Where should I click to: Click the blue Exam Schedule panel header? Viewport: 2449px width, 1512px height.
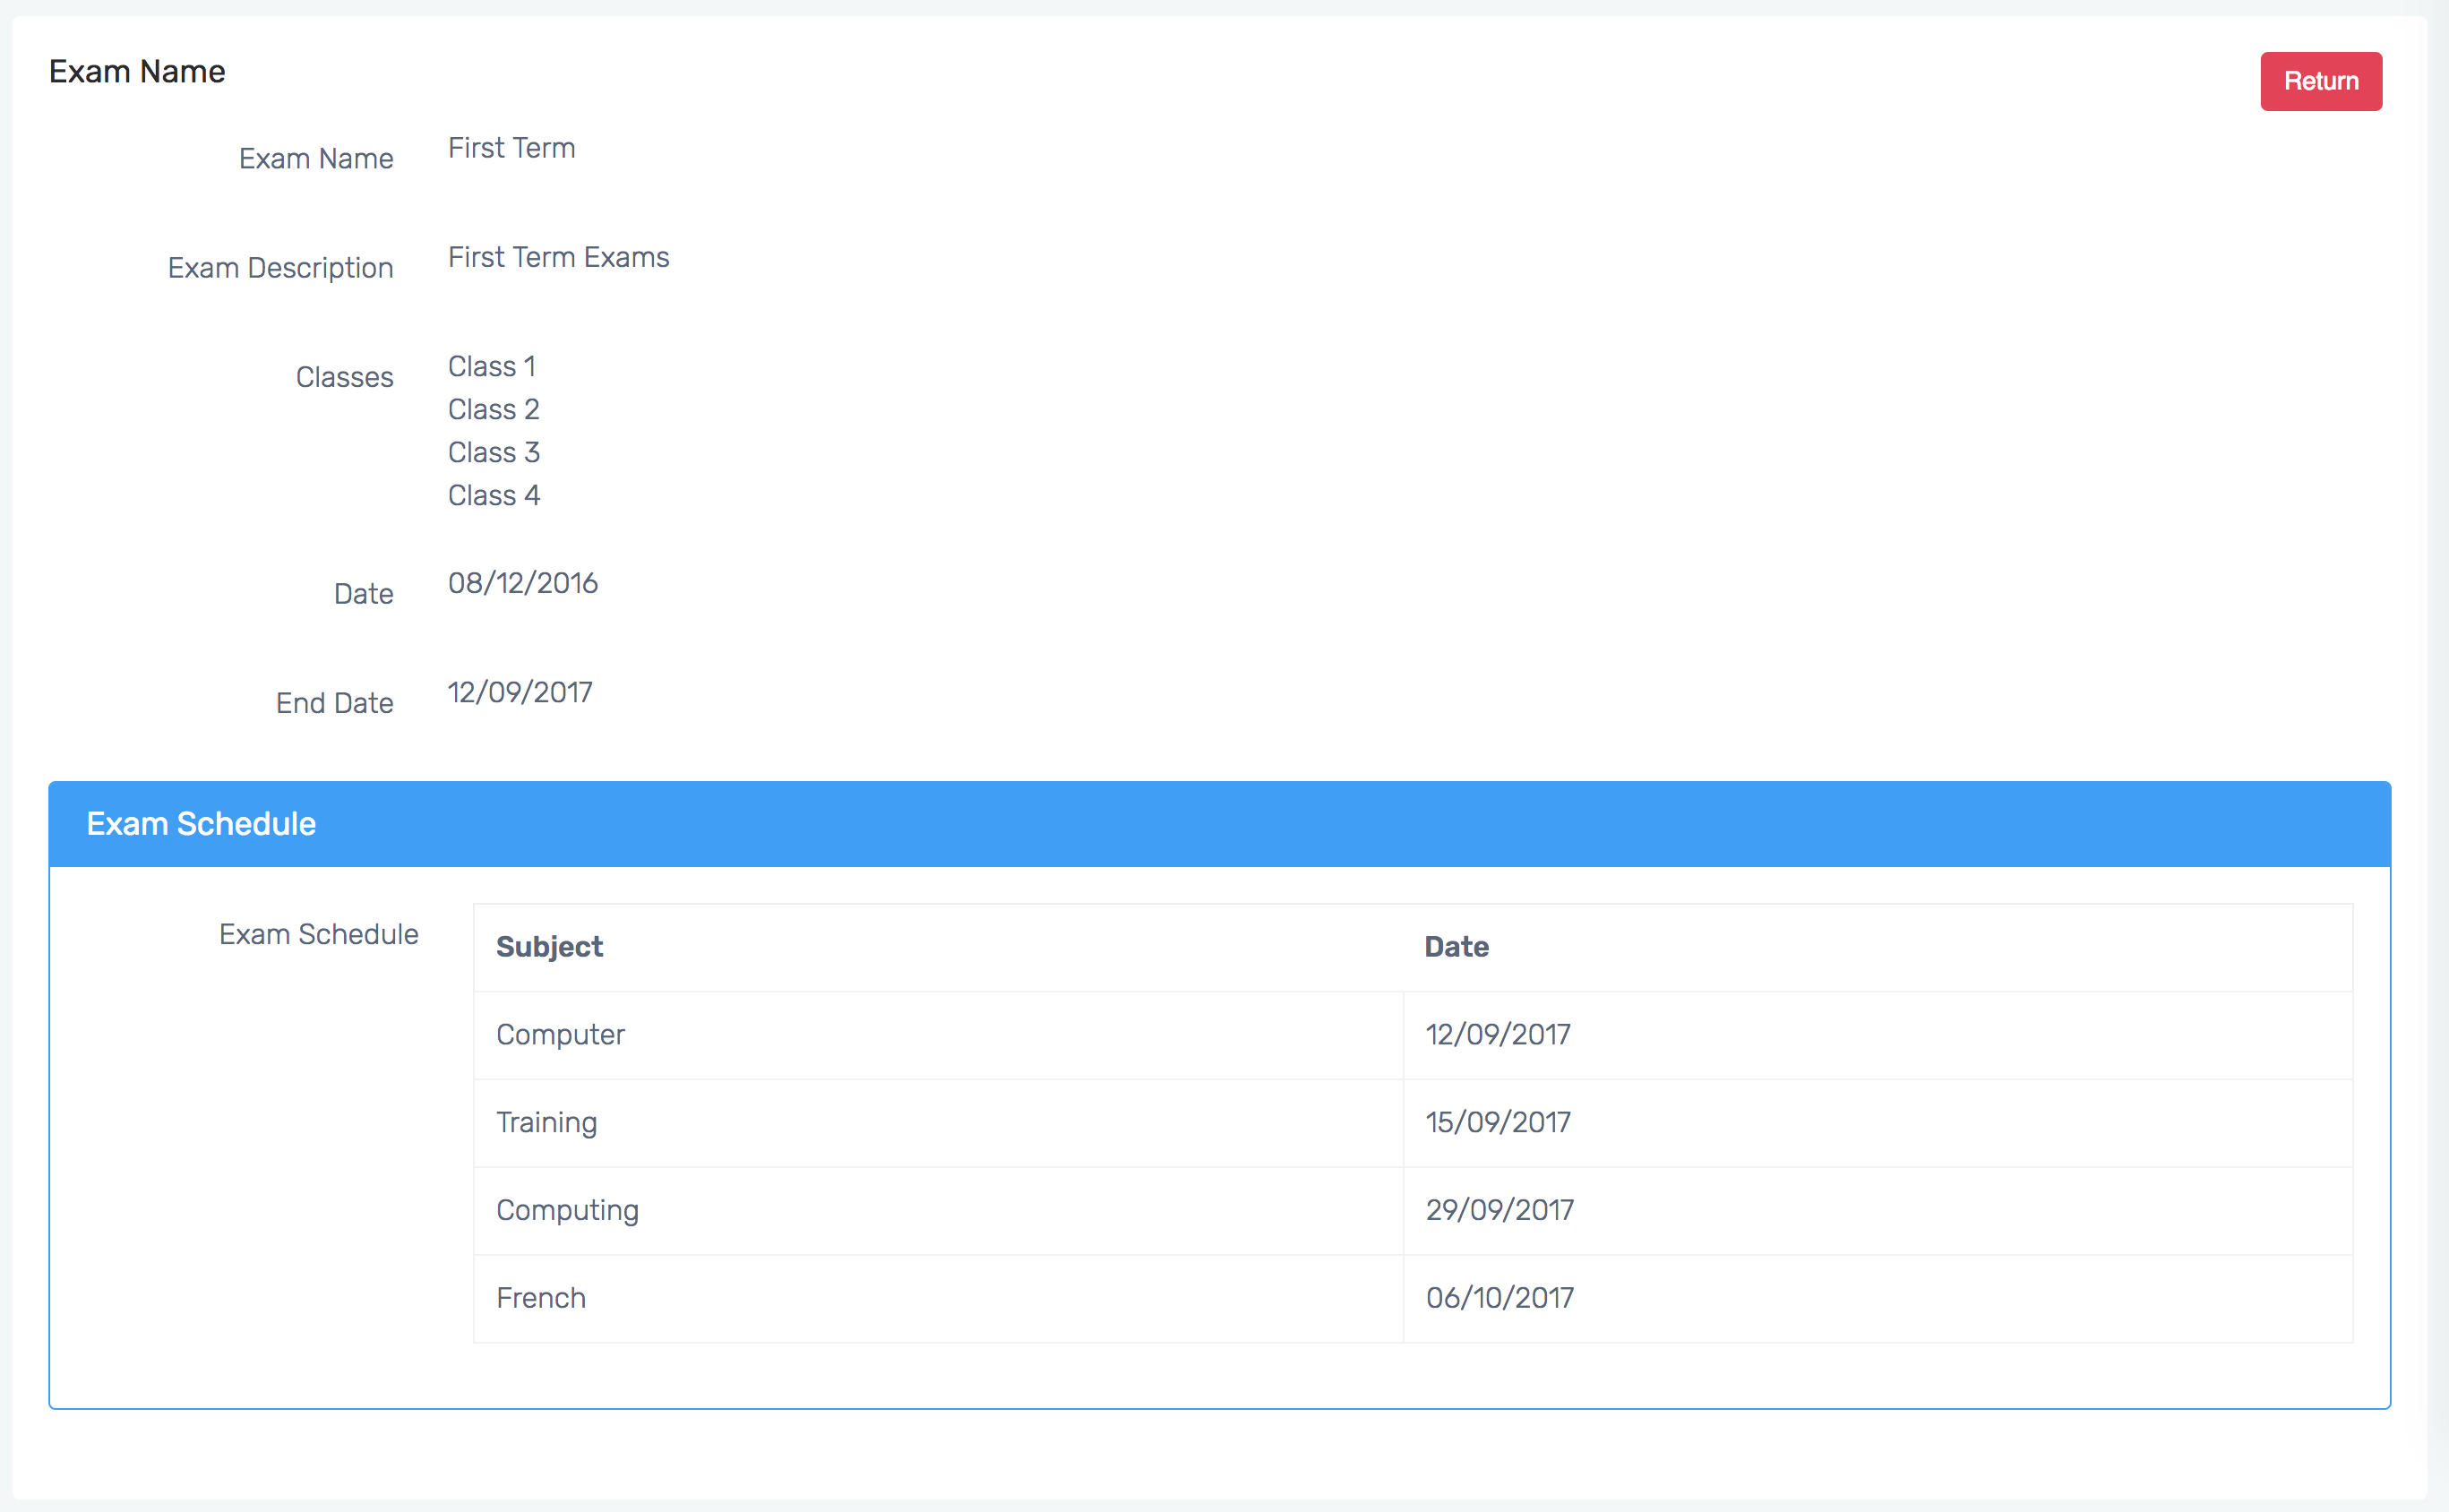tap(1219, 824)
